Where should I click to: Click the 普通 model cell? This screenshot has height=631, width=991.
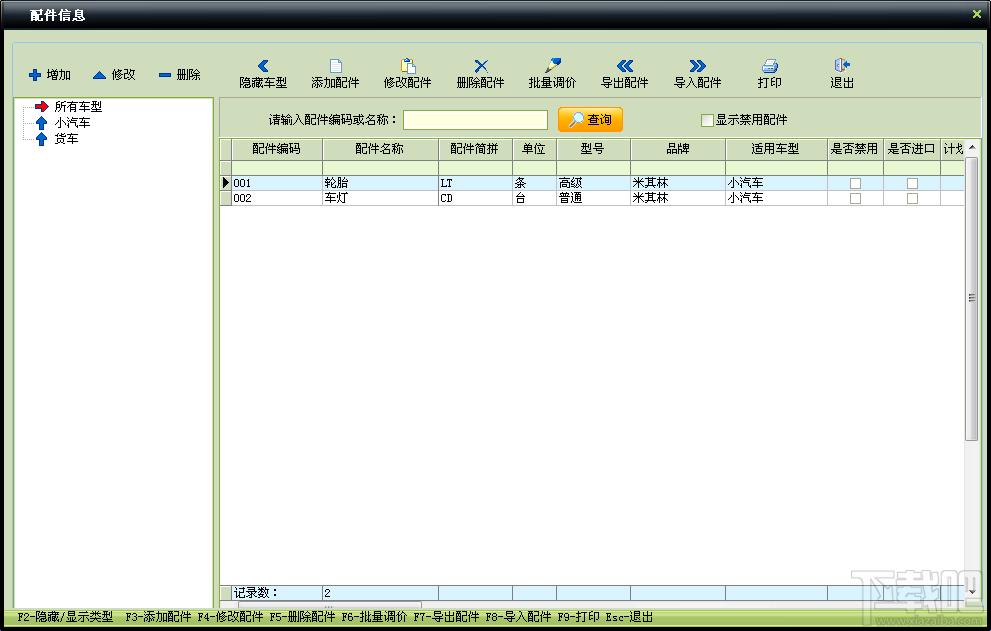tap(593, 199)
